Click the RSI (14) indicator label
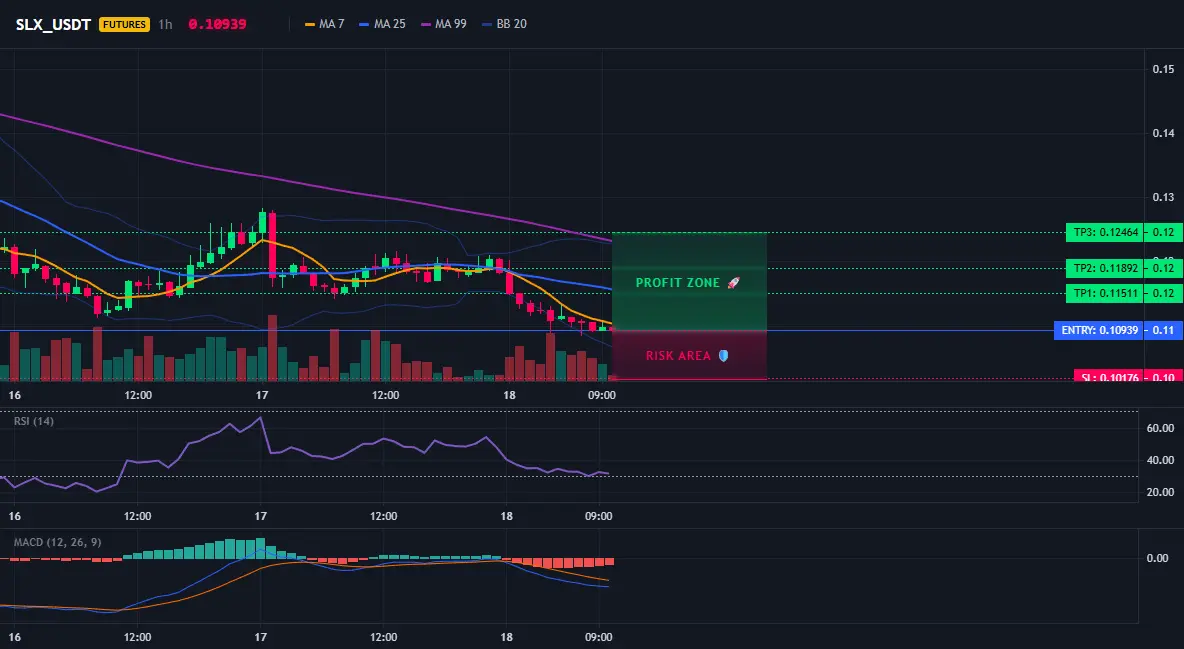This screenshot has width=1184, height=649. point(34,421)
